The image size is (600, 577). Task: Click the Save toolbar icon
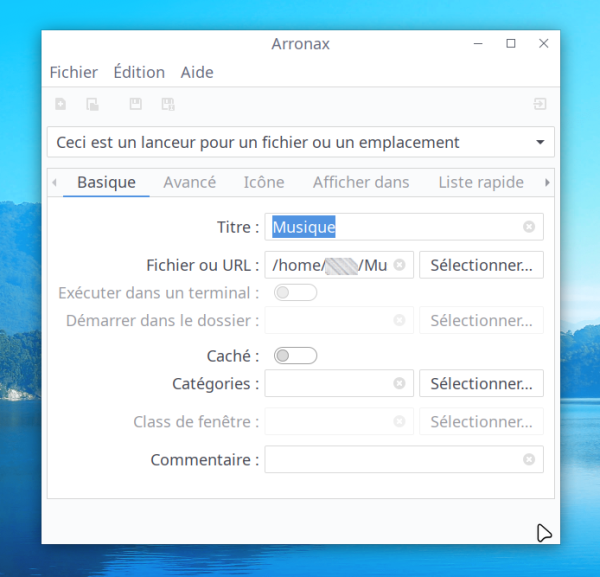coord(136,104)
